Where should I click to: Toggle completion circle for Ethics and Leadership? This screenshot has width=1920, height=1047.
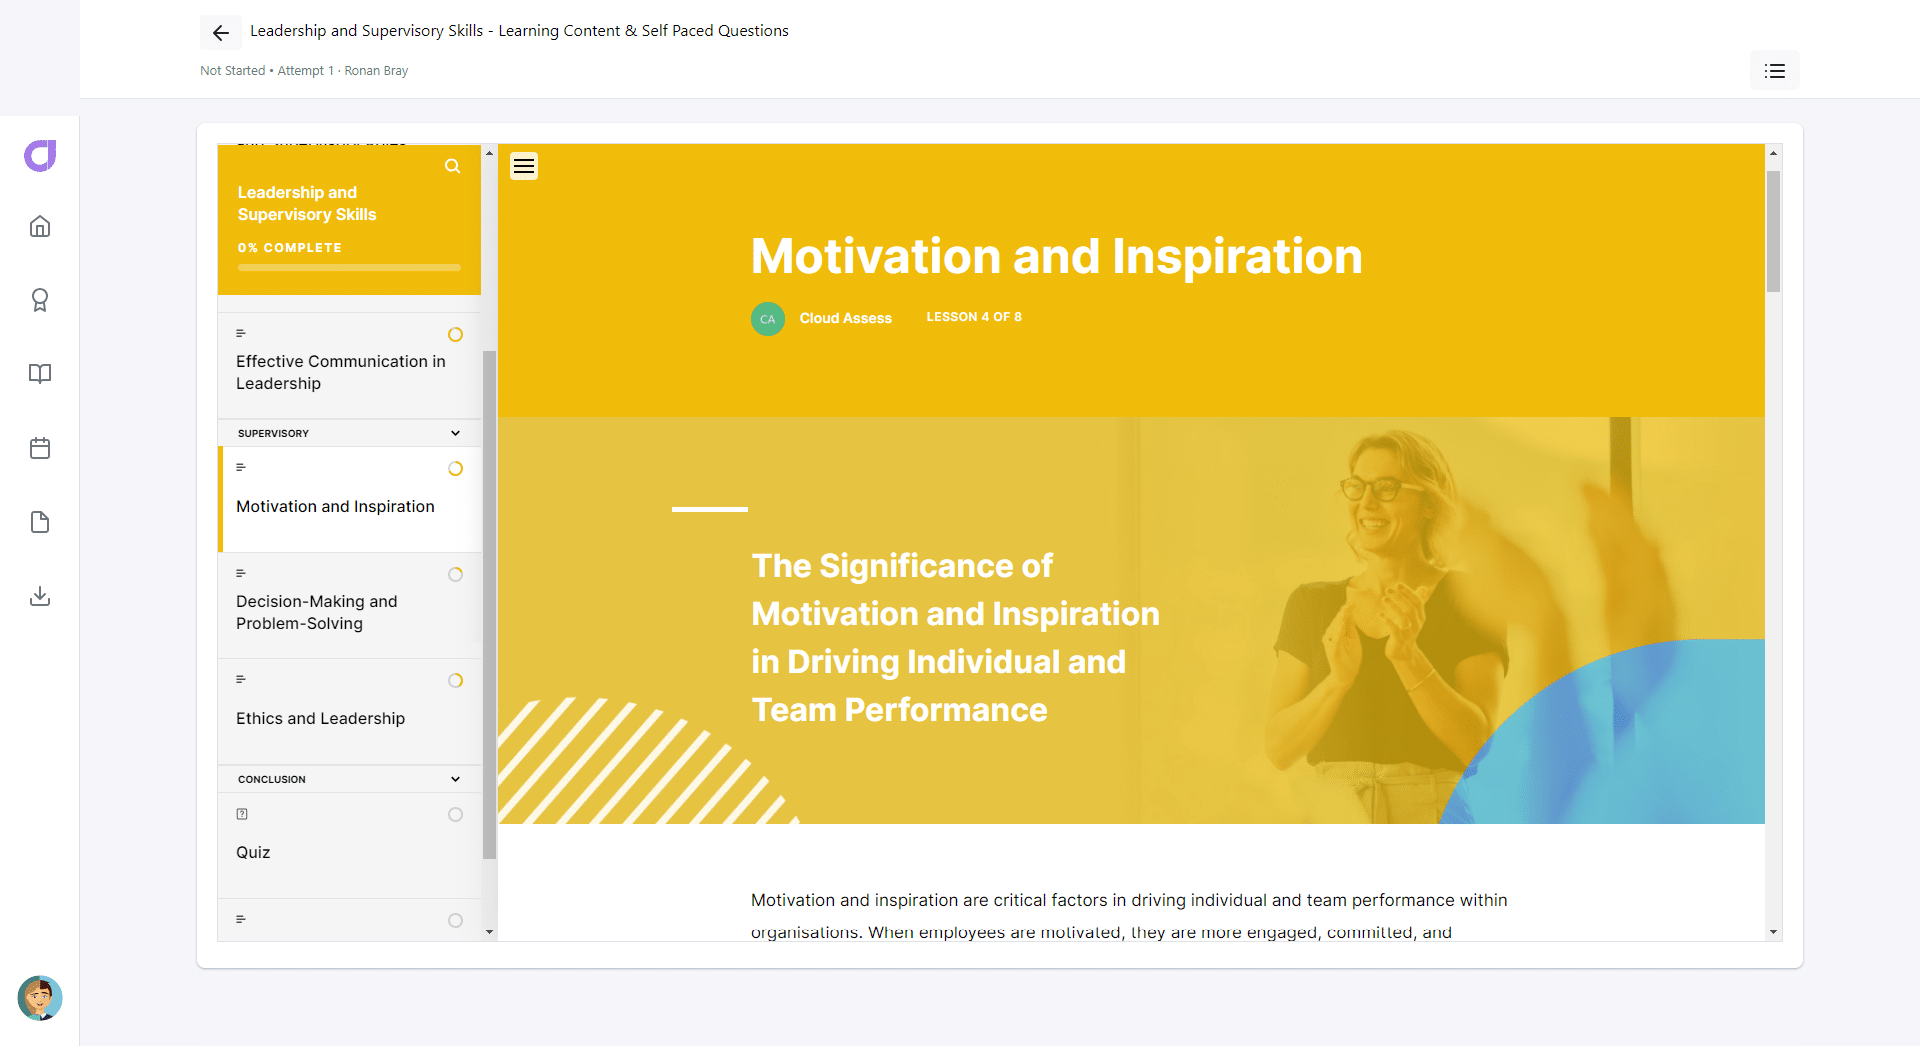point(456,681)
